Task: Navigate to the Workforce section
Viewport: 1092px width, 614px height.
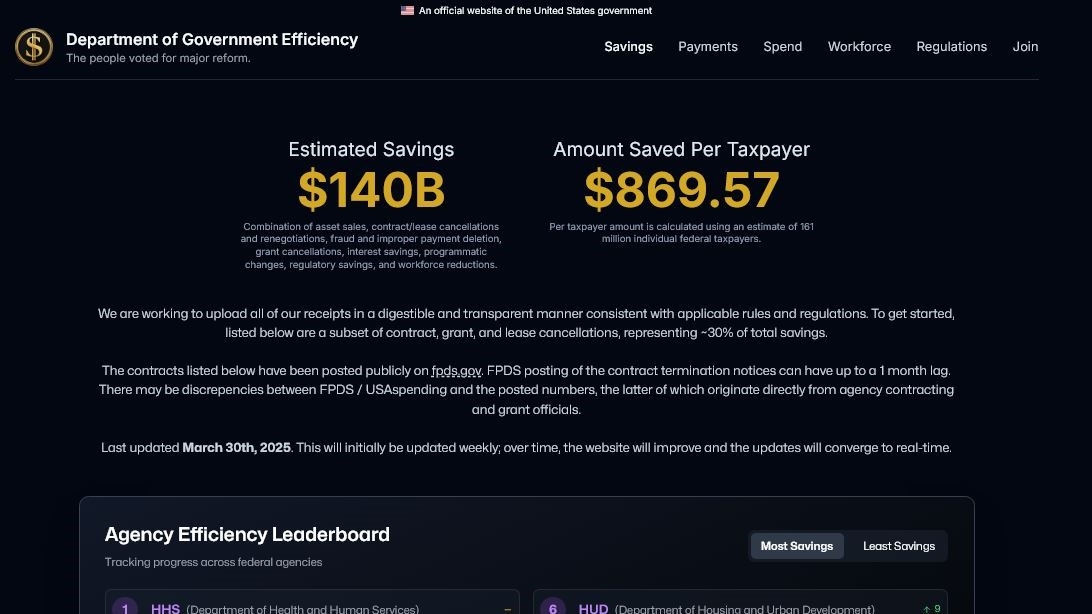Action: (859, 46)
